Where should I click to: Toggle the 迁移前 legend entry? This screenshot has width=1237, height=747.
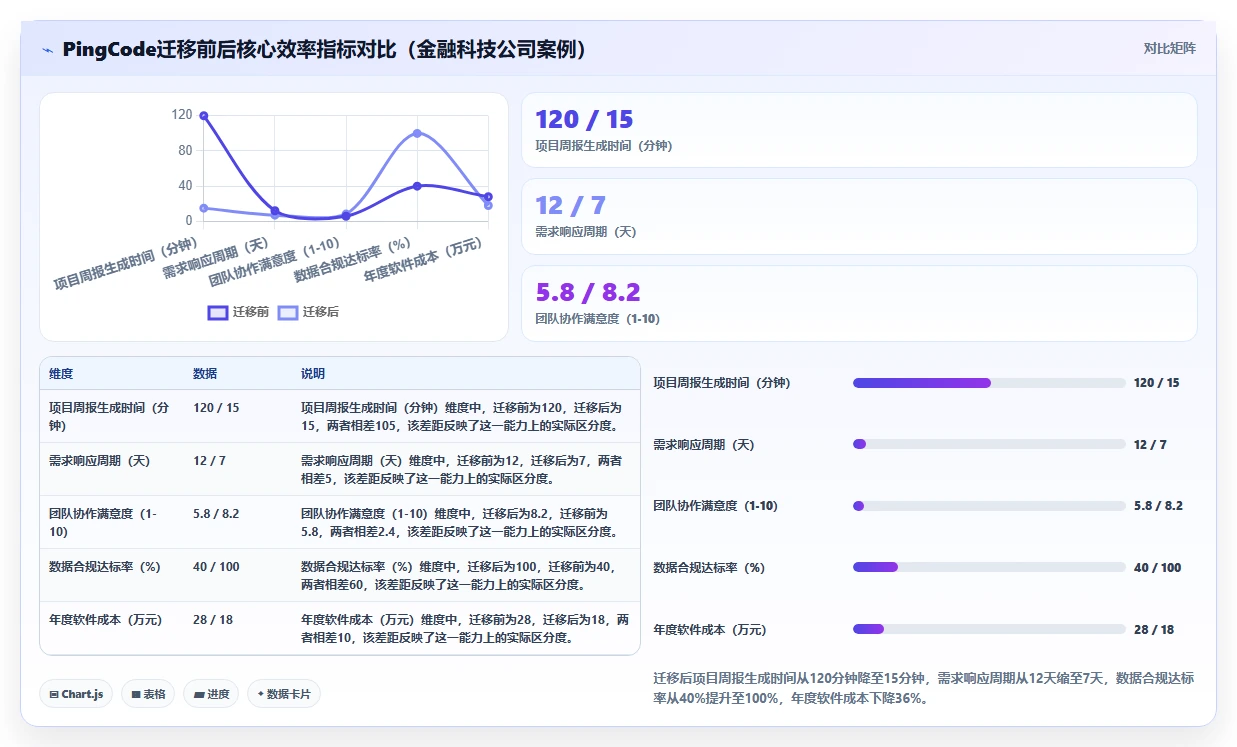tap(238, 312)
